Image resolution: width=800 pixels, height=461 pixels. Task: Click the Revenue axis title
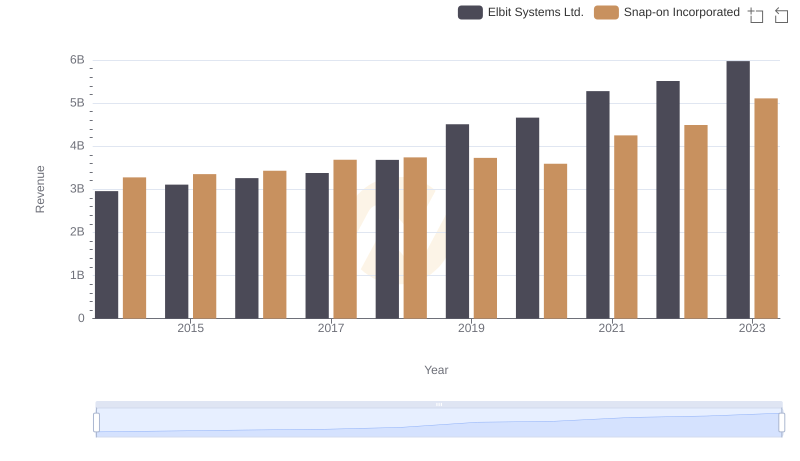click(40, 189)
